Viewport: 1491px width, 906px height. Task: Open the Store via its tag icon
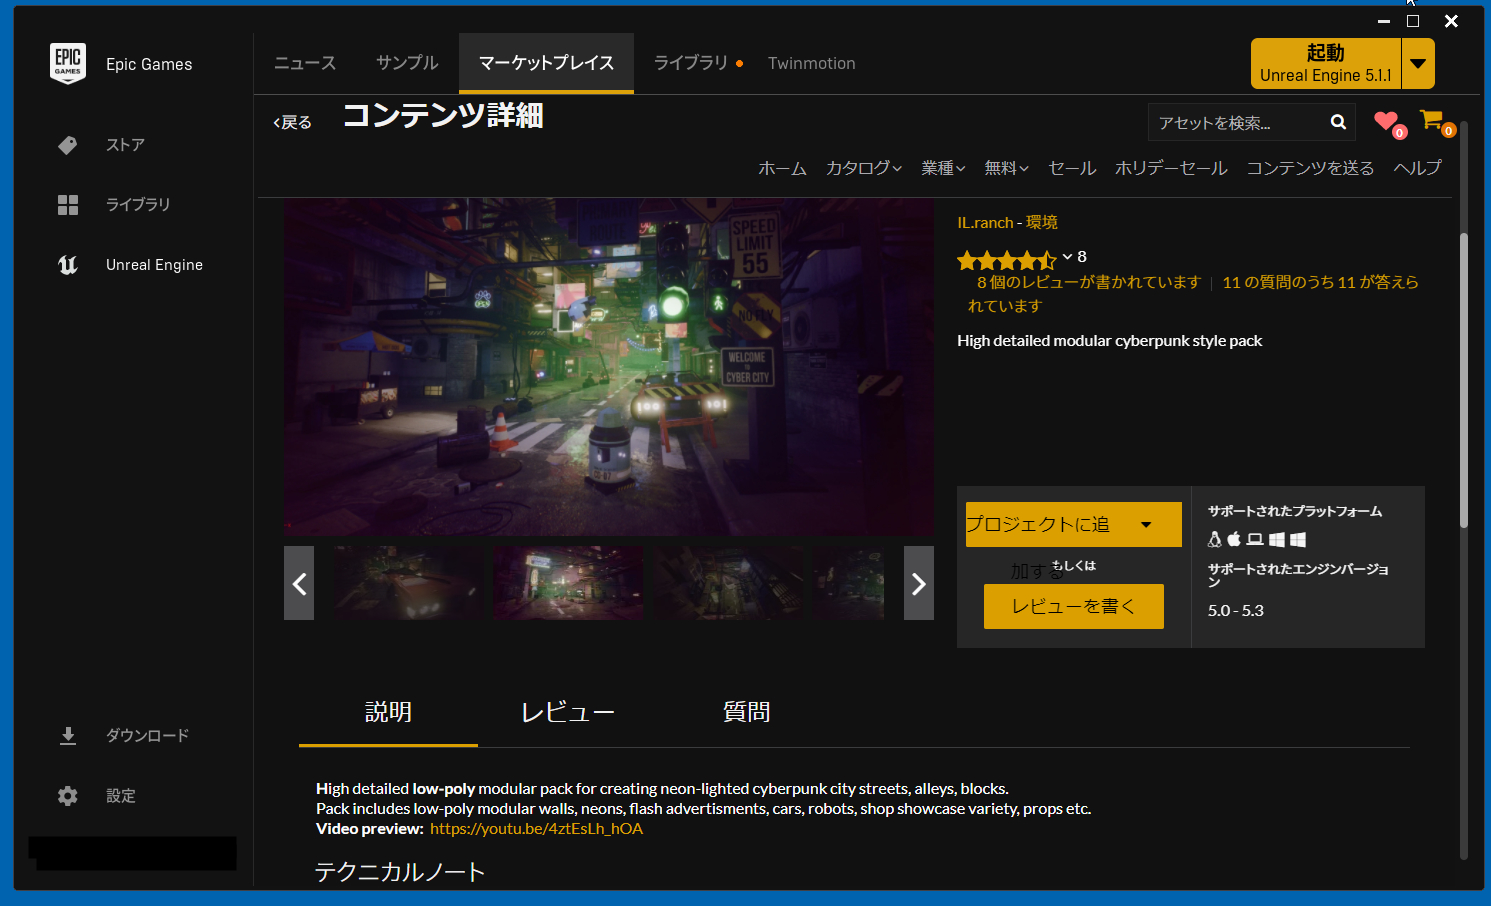67,145
